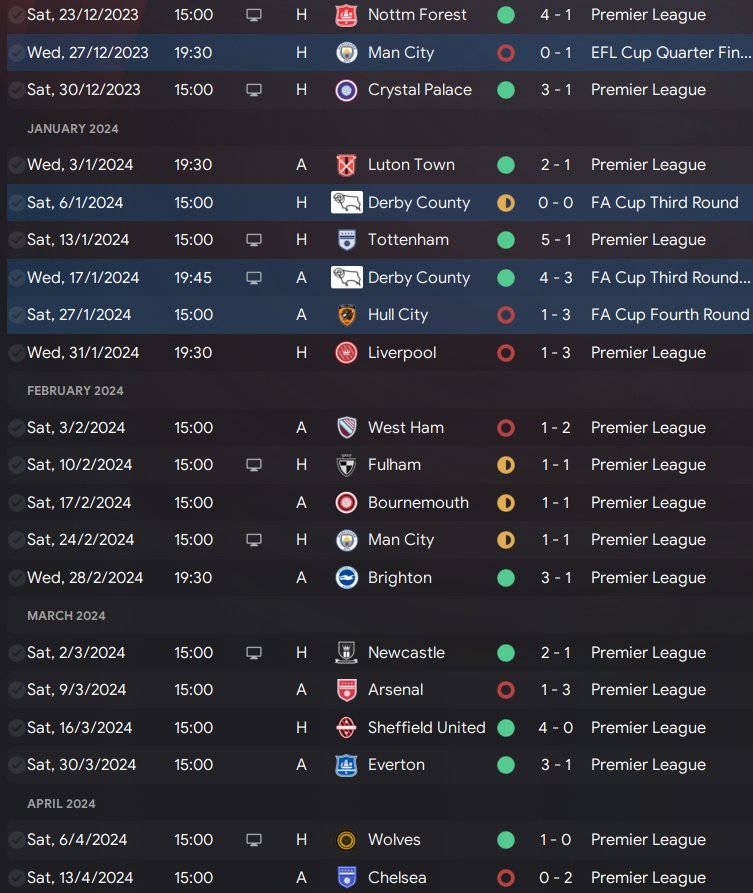Click the TV broadcast icon on Tottenham row

(x=254, y=240)
